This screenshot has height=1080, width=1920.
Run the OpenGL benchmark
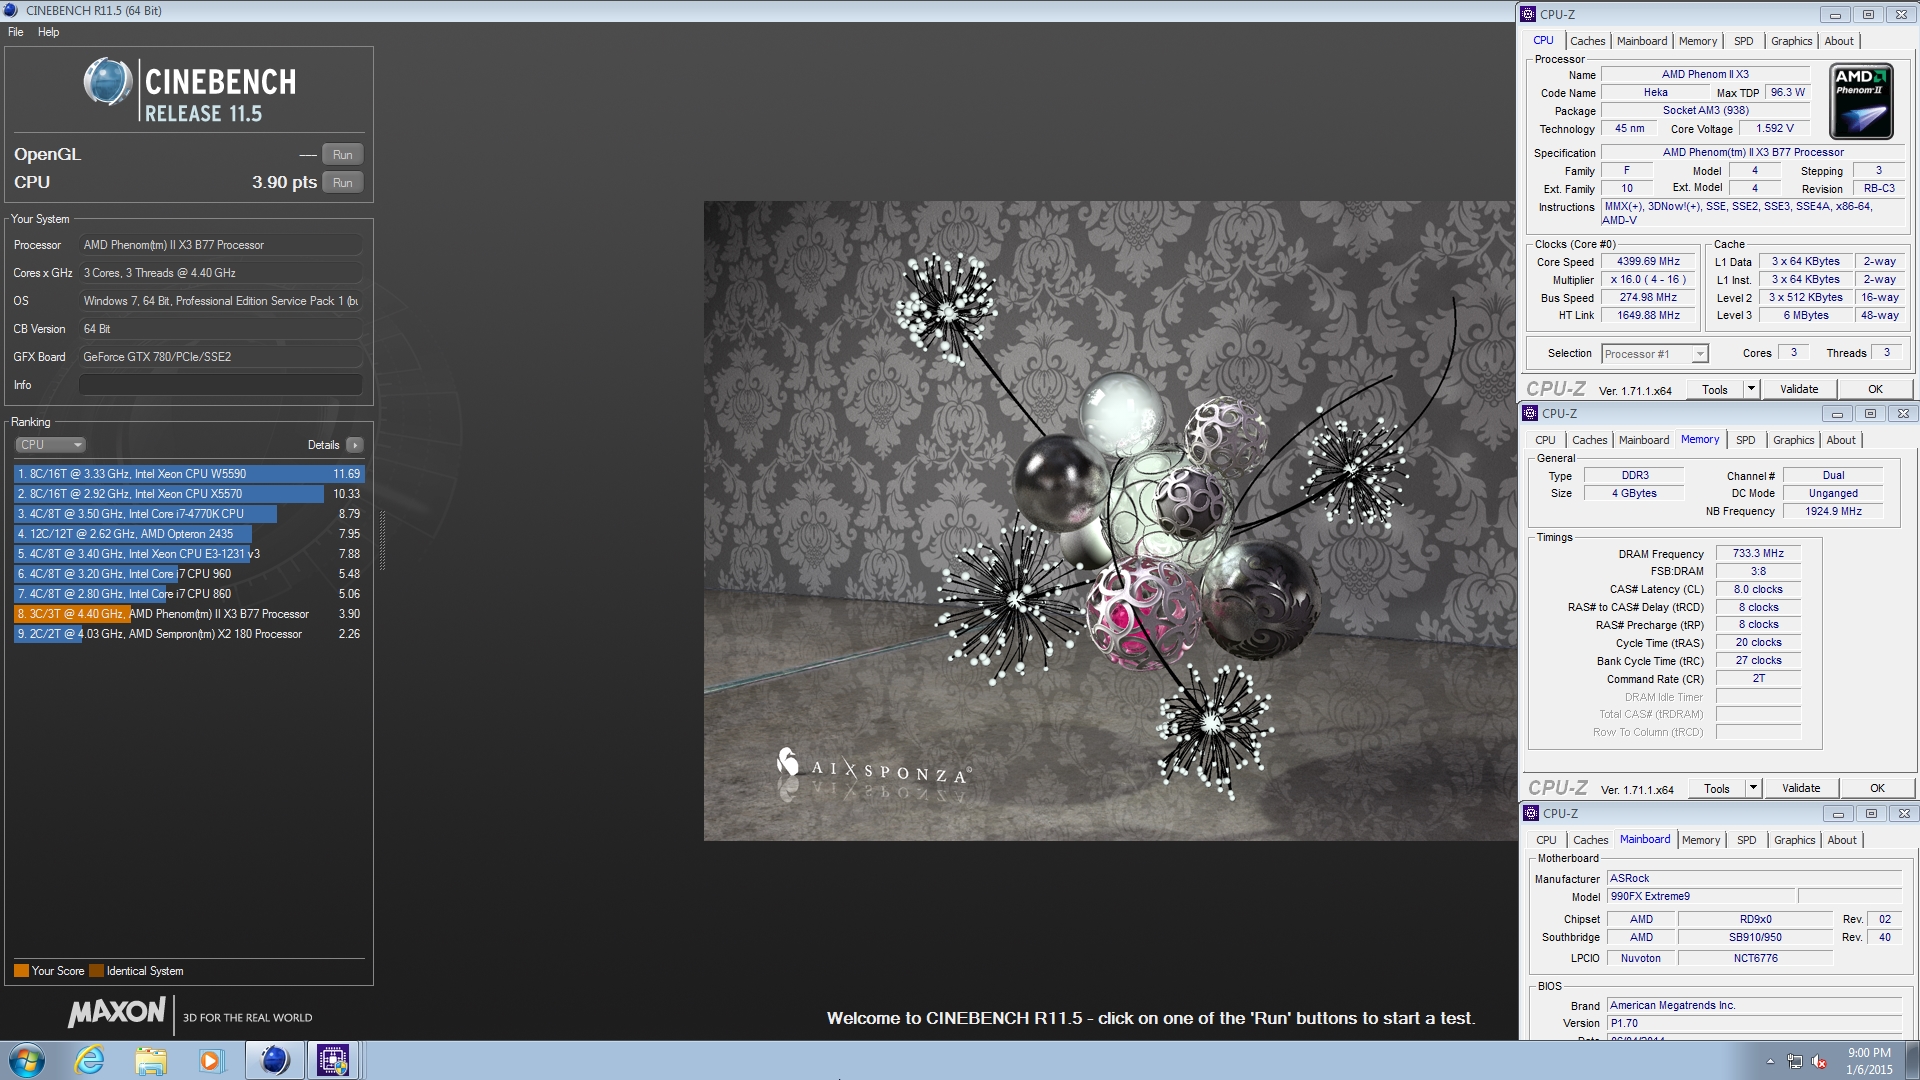coord(342,155)
